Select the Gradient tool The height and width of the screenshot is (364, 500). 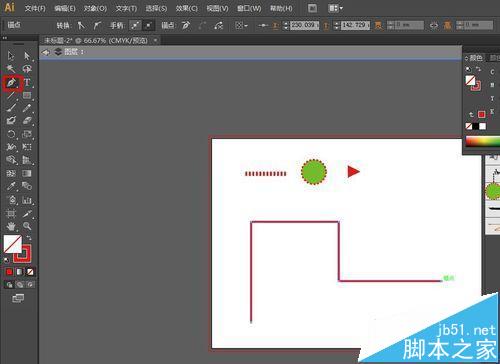tap(27, 173)
